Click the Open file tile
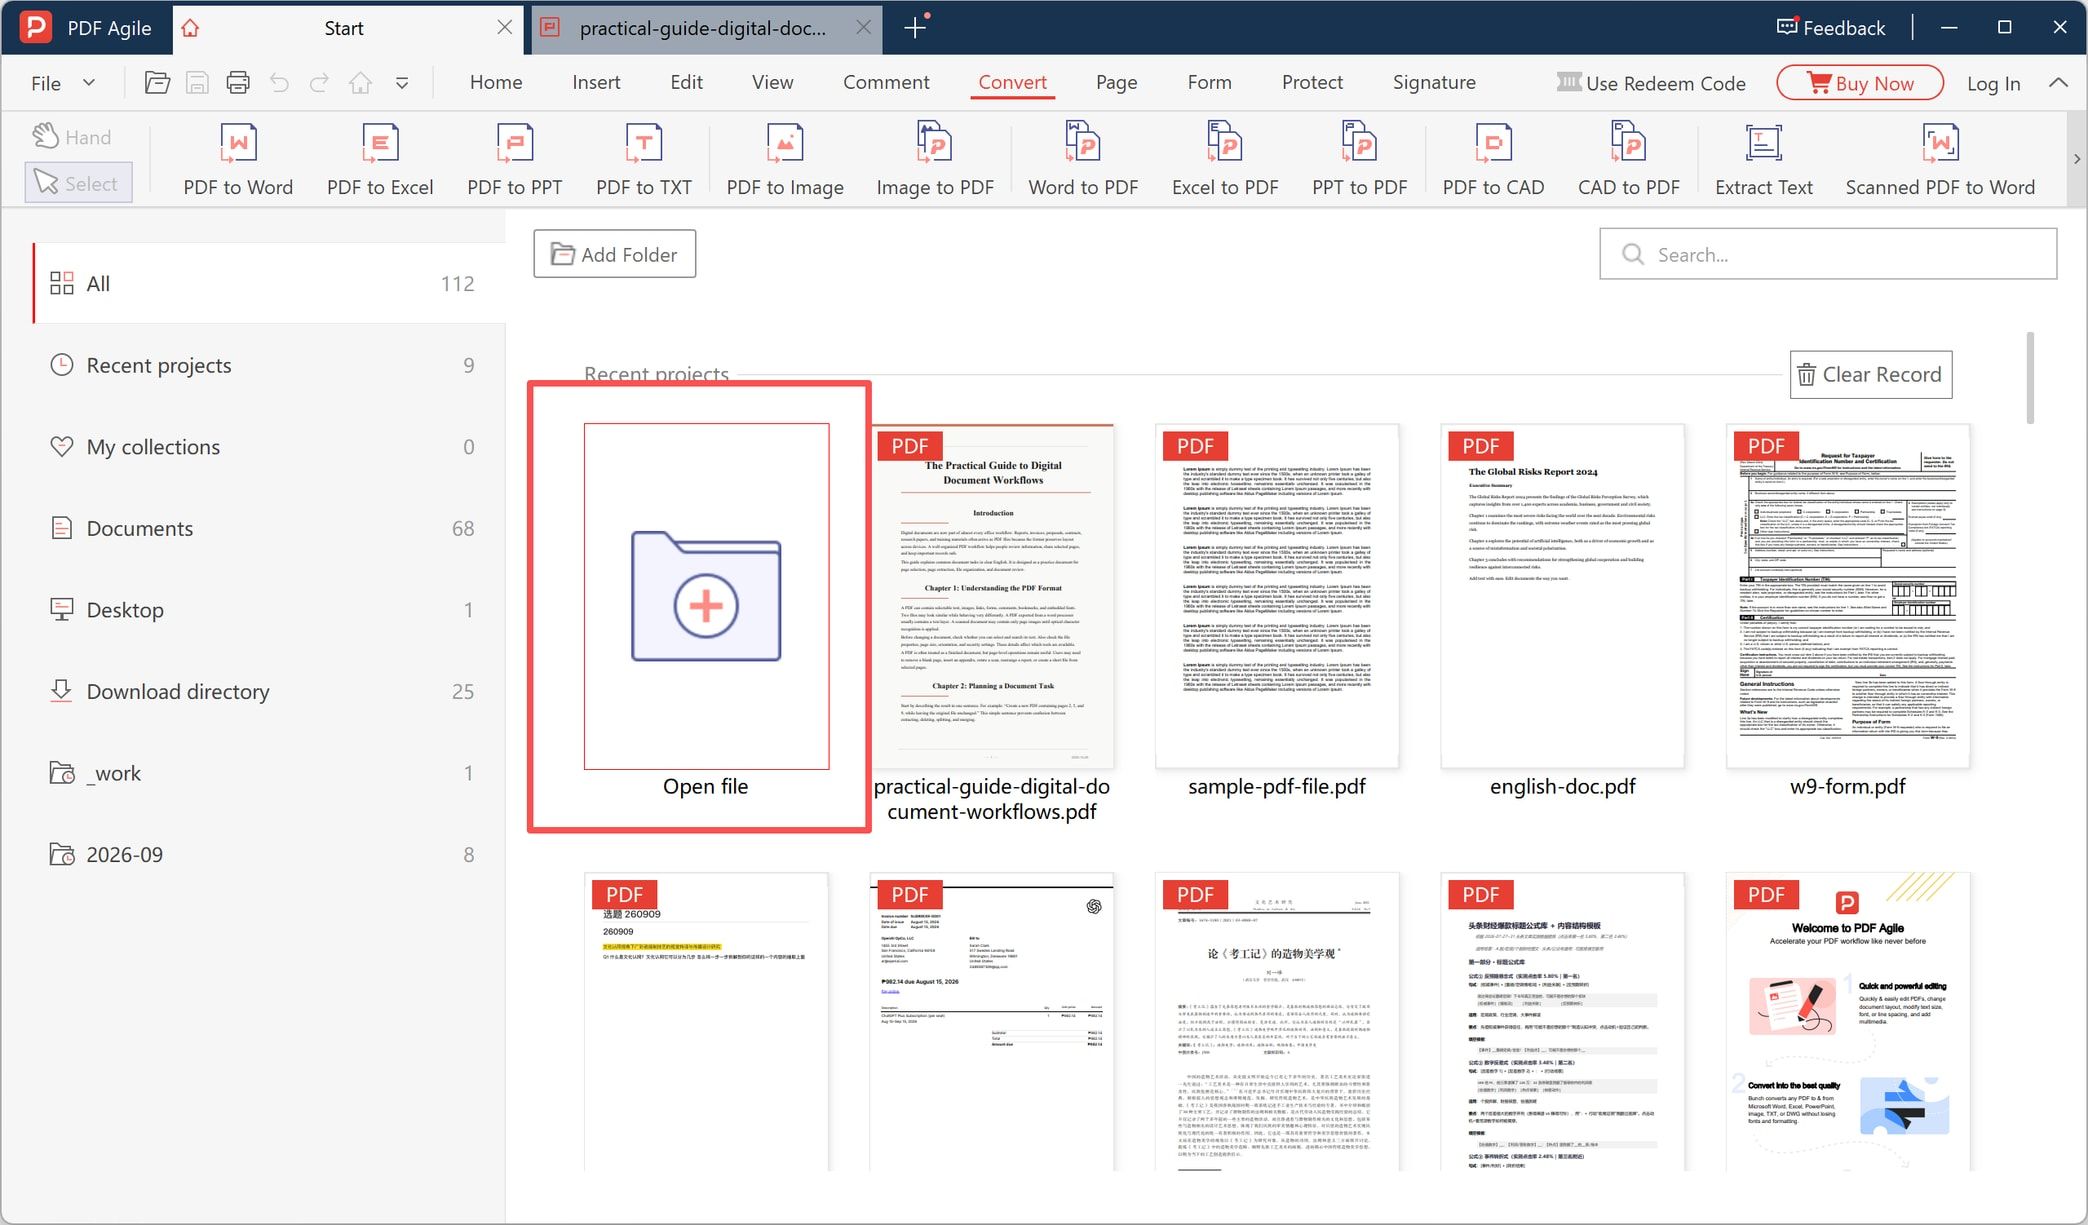The width and height of the screenshot is (2088, 1225). click(706, 597)
